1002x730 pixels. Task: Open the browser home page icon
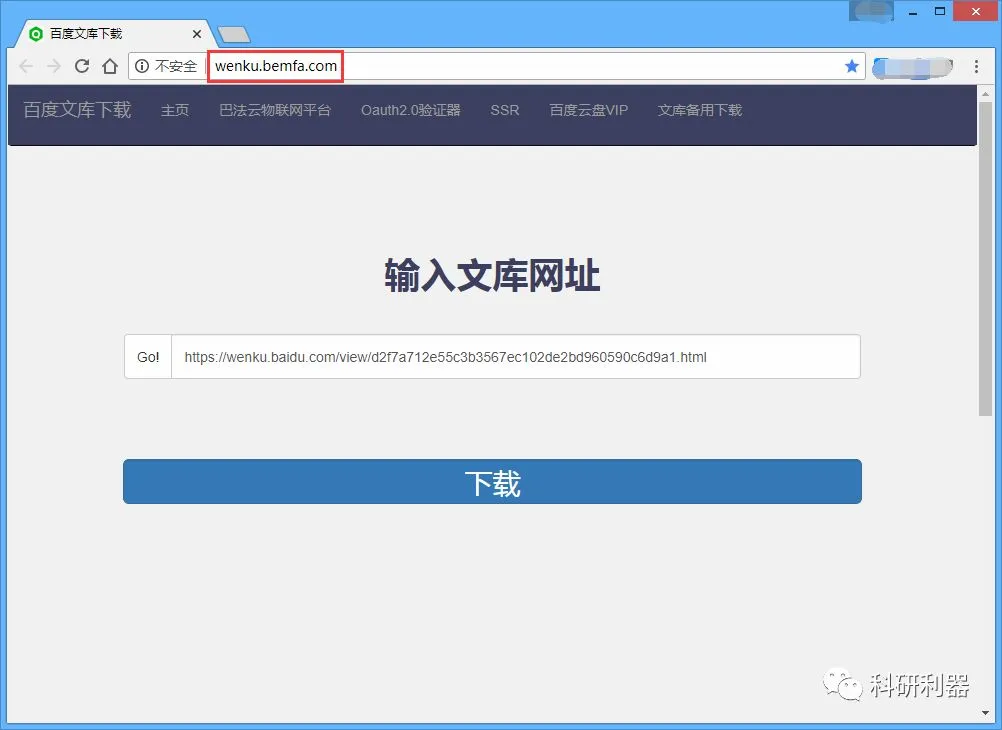point(110,66)
